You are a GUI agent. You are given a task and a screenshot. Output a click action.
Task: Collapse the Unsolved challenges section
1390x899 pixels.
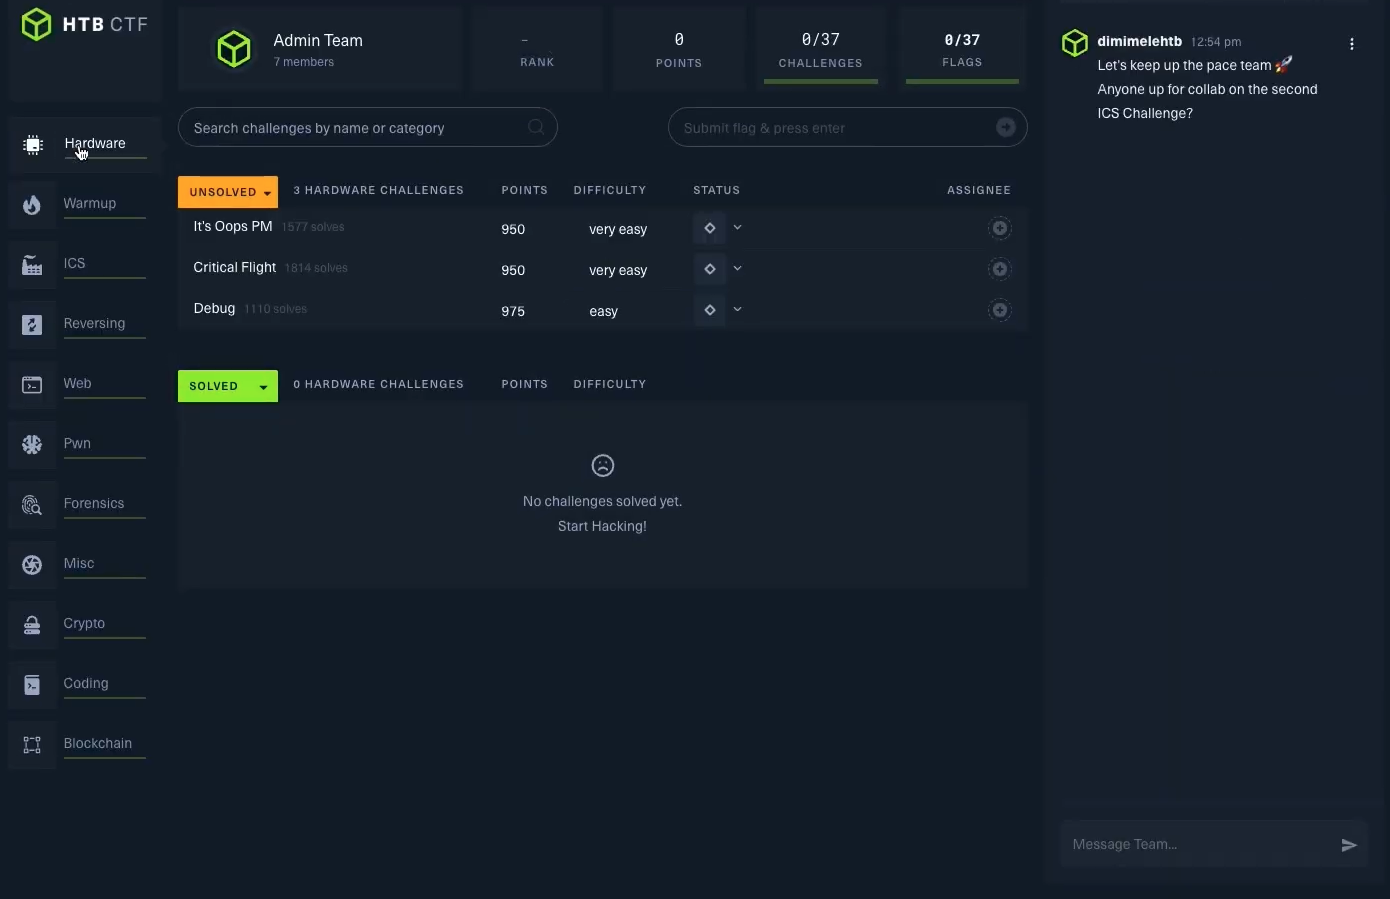pyautogui.click(x=228, y=192)
